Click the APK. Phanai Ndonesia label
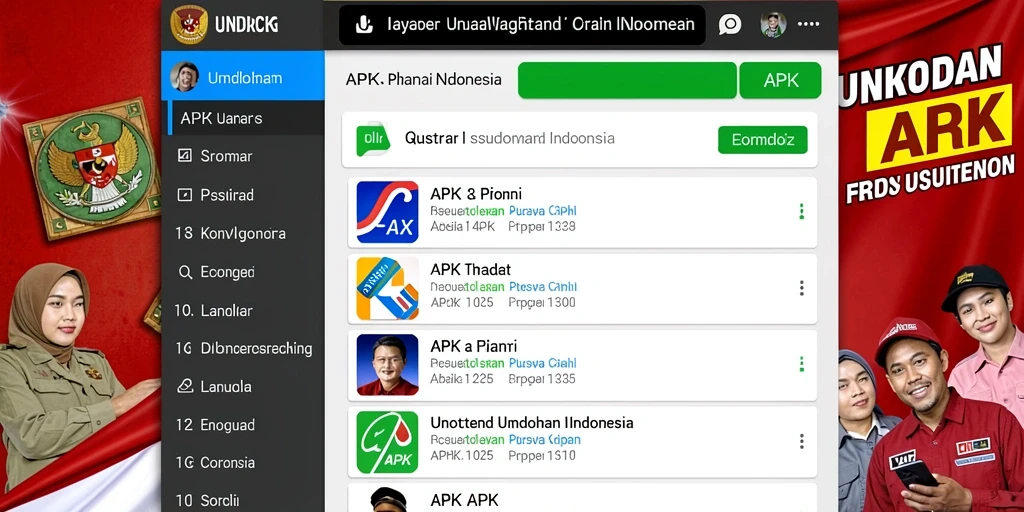The image size is (1024, 512). [x=424, y=80]
